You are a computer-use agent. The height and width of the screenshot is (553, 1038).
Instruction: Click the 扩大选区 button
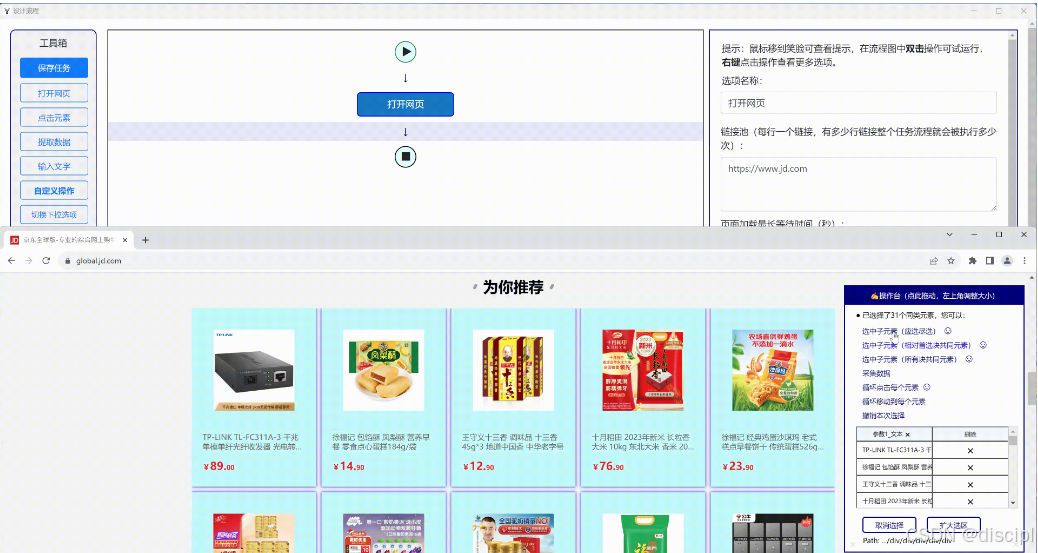[953, 525]
